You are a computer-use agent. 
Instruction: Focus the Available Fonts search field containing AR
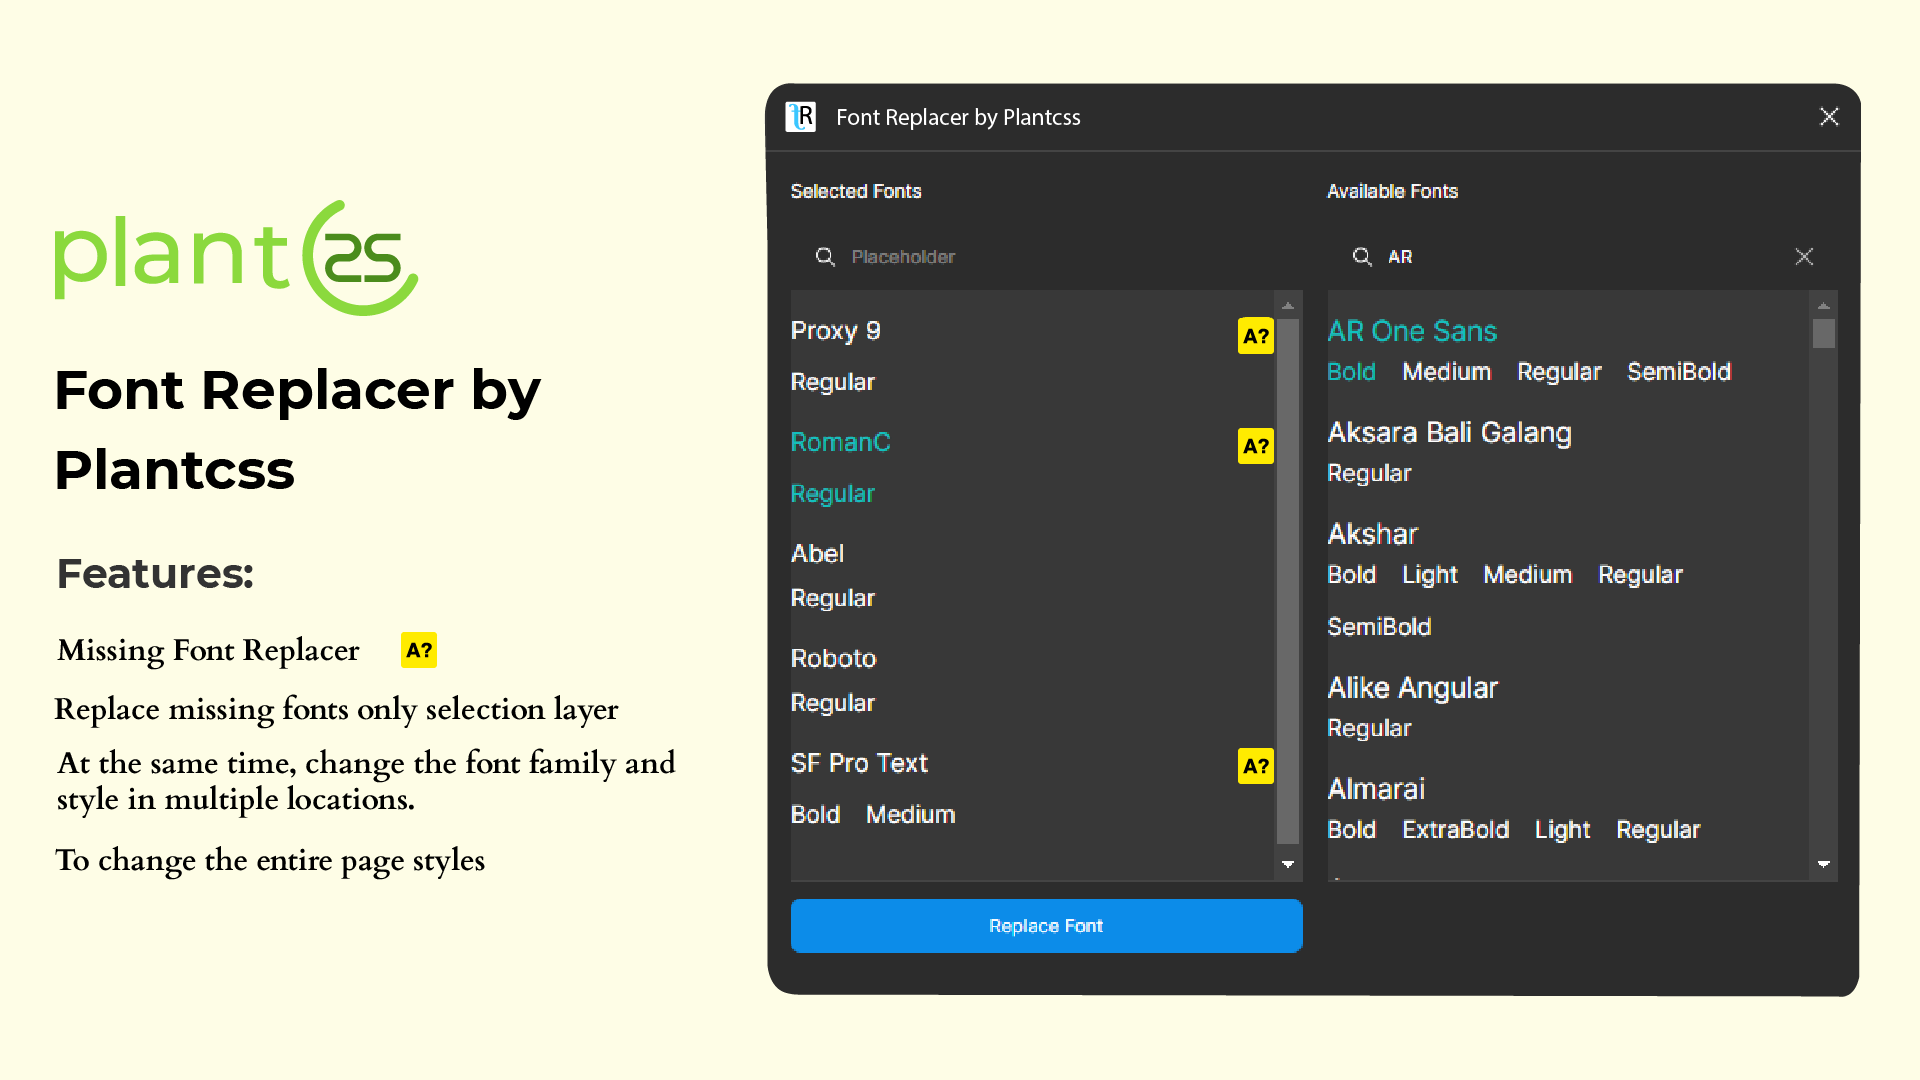tap(1582, 257)
